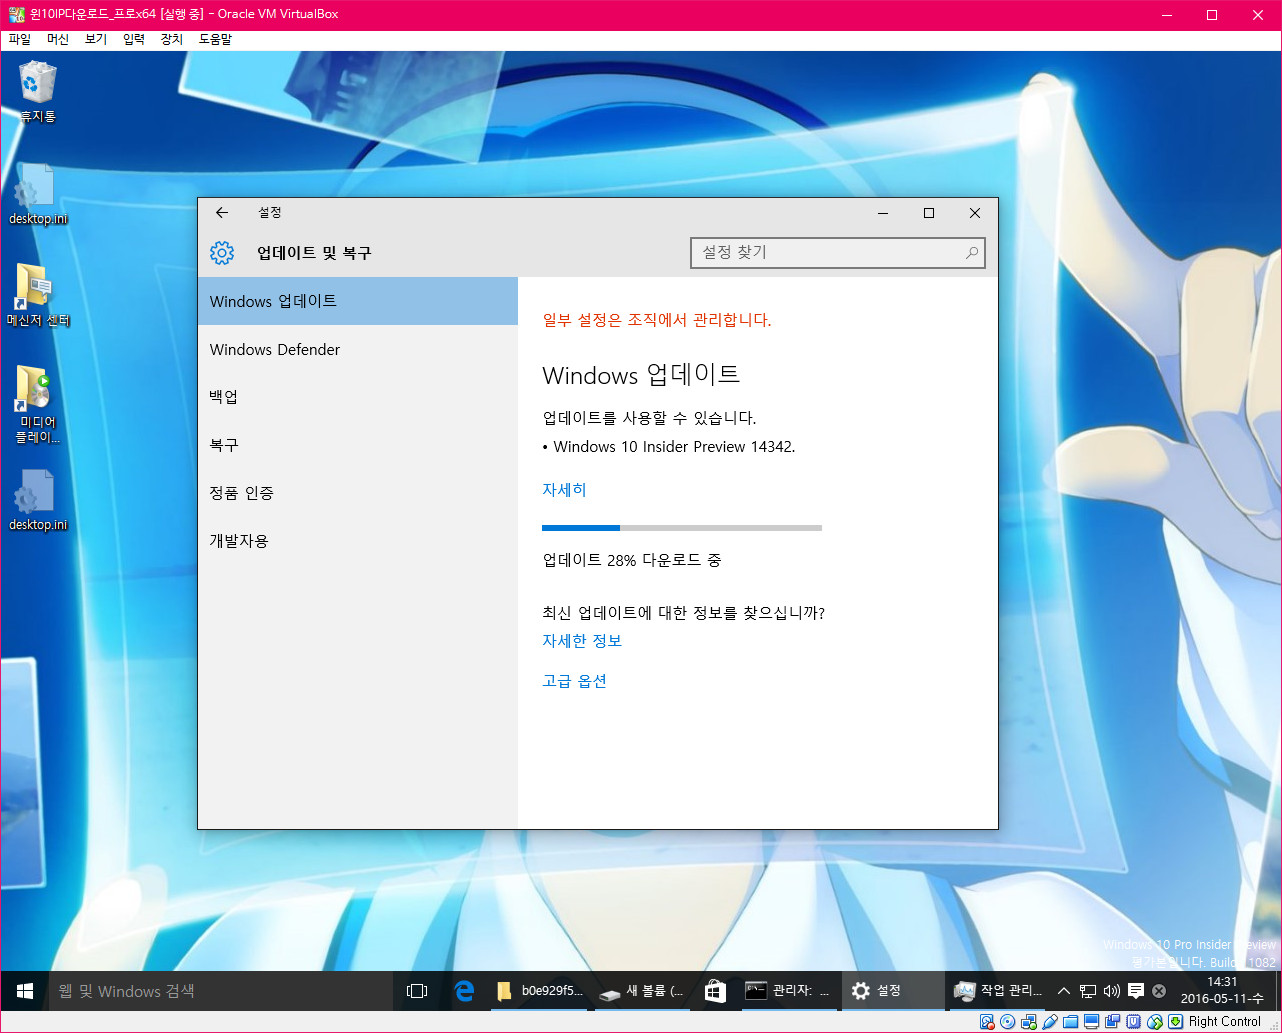This screenshot has height=1033, width=1282.
Task: Open the 자세한 정보 link
Action: [582, 641]
